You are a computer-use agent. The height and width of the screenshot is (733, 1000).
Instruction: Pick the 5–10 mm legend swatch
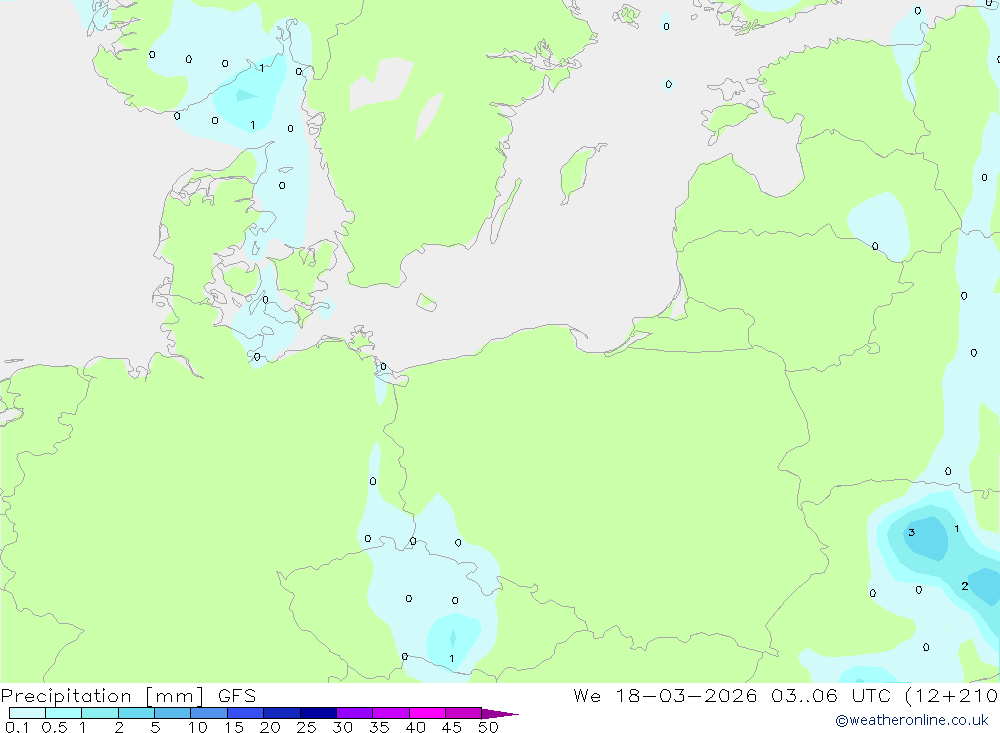(173, 713)
